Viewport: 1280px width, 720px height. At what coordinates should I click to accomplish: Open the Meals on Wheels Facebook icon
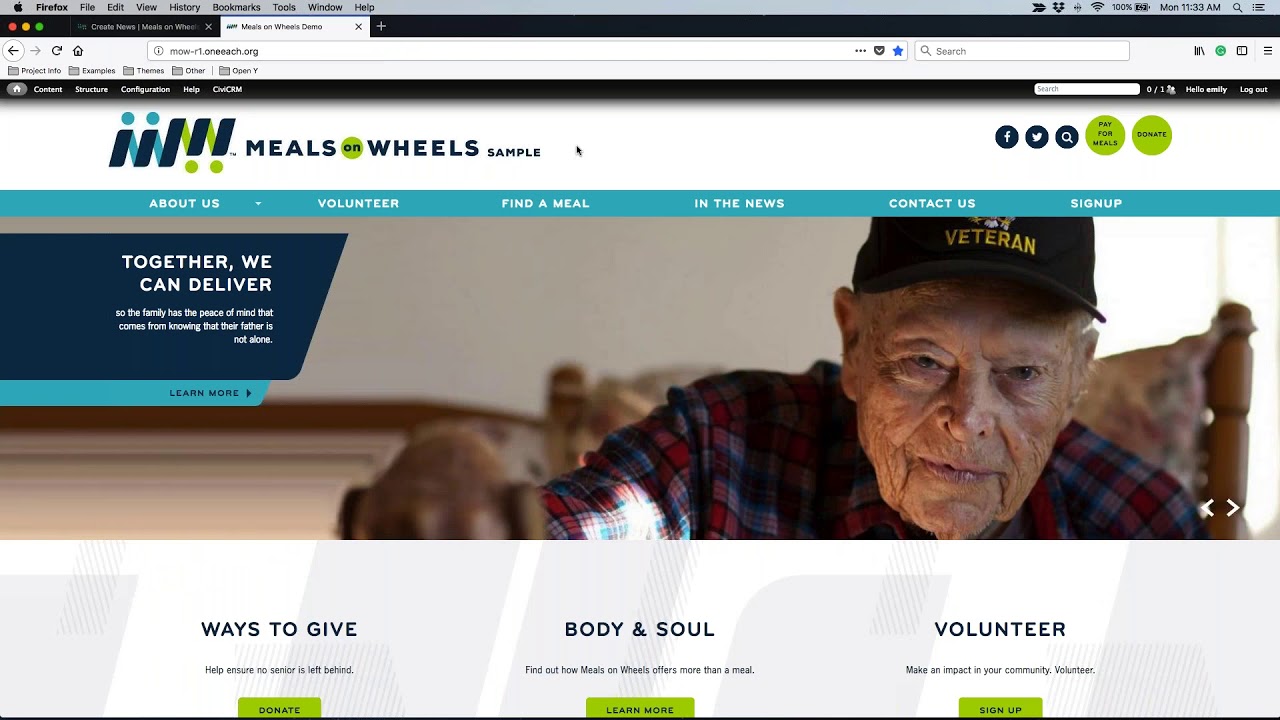[x=1007, y=137]
